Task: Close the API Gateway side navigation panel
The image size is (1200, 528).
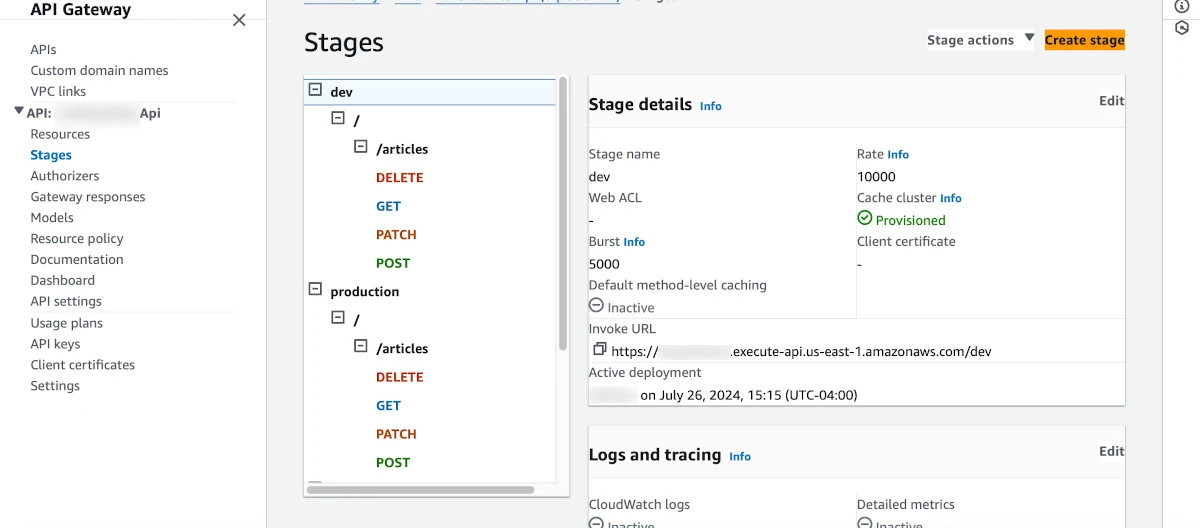Action: click(x=239, y=20)
